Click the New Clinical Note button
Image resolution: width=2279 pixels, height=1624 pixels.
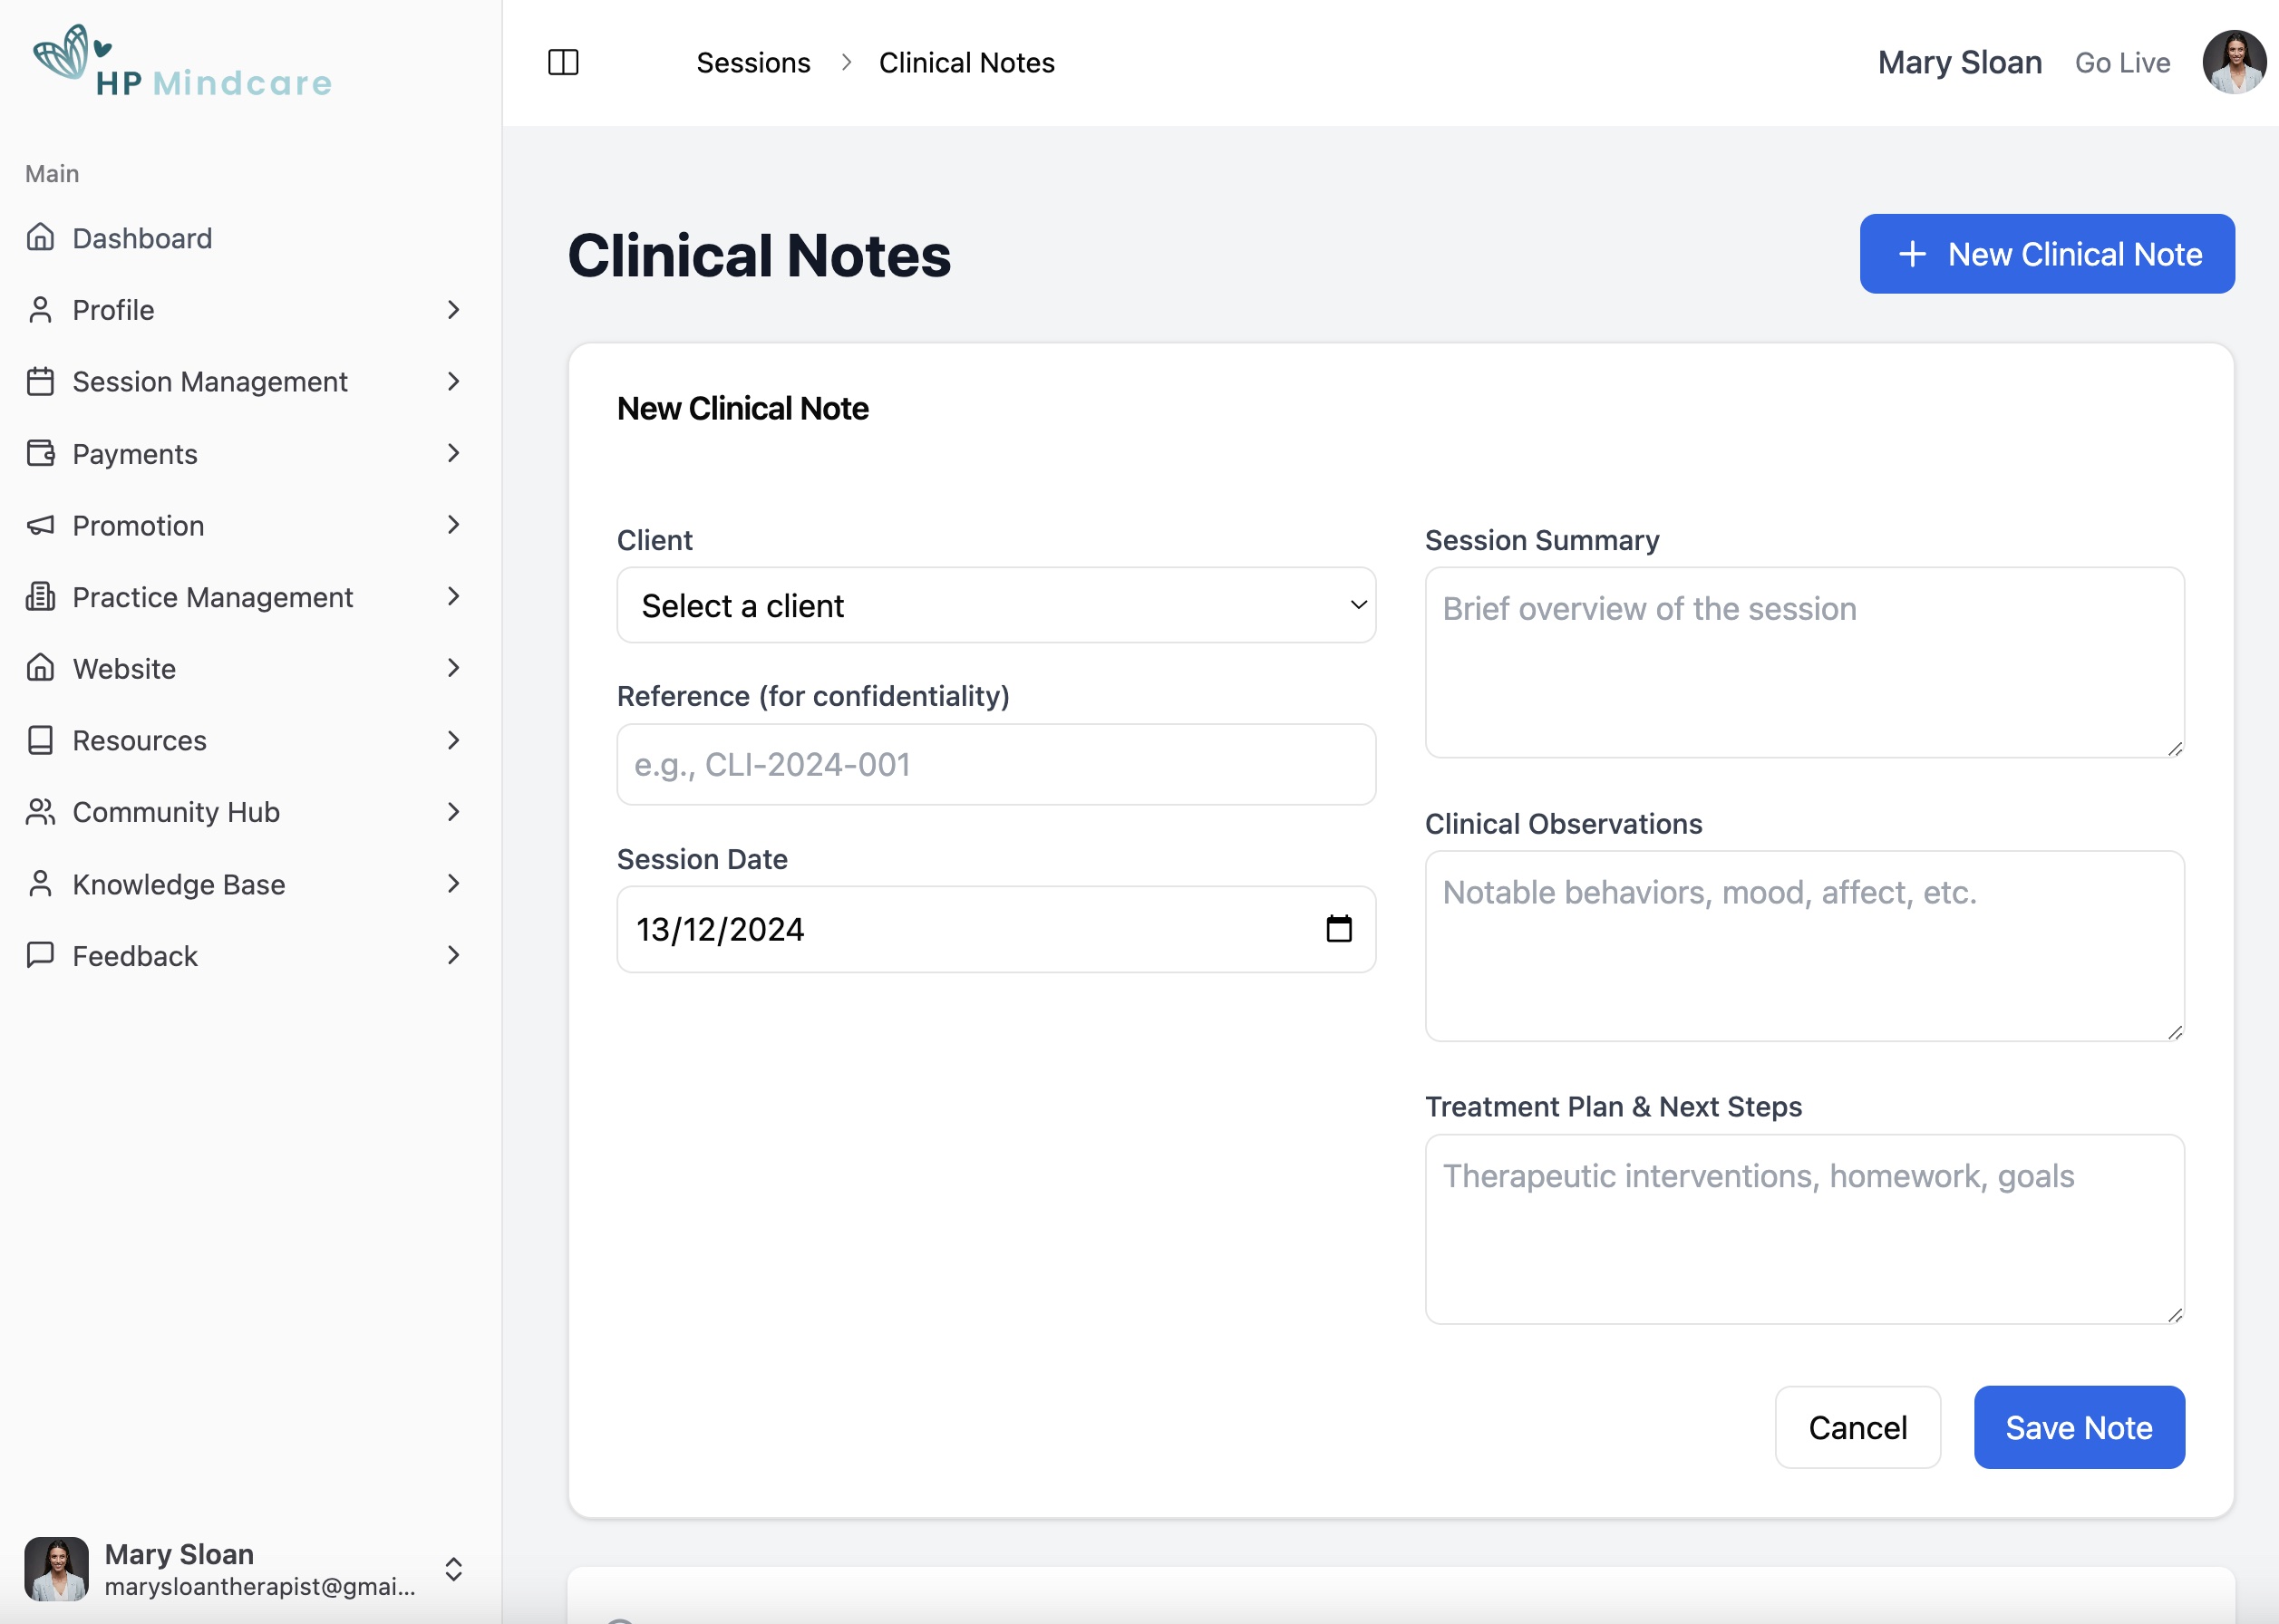[x=2047, y=253]
